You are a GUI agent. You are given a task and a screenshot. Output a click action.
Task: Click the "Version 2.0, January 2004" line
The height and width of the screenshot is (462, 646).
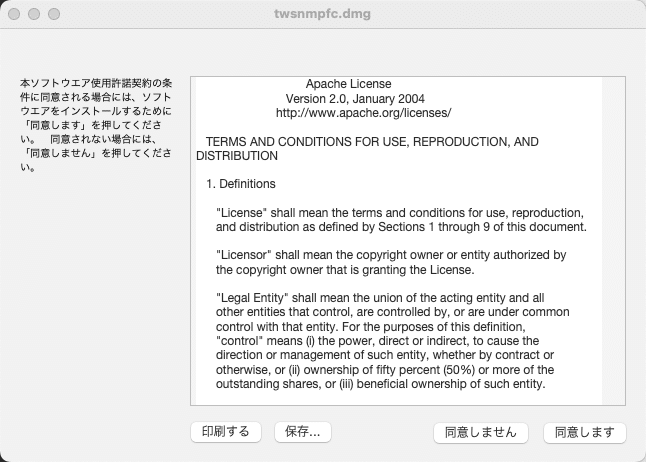tap(355, 99)
